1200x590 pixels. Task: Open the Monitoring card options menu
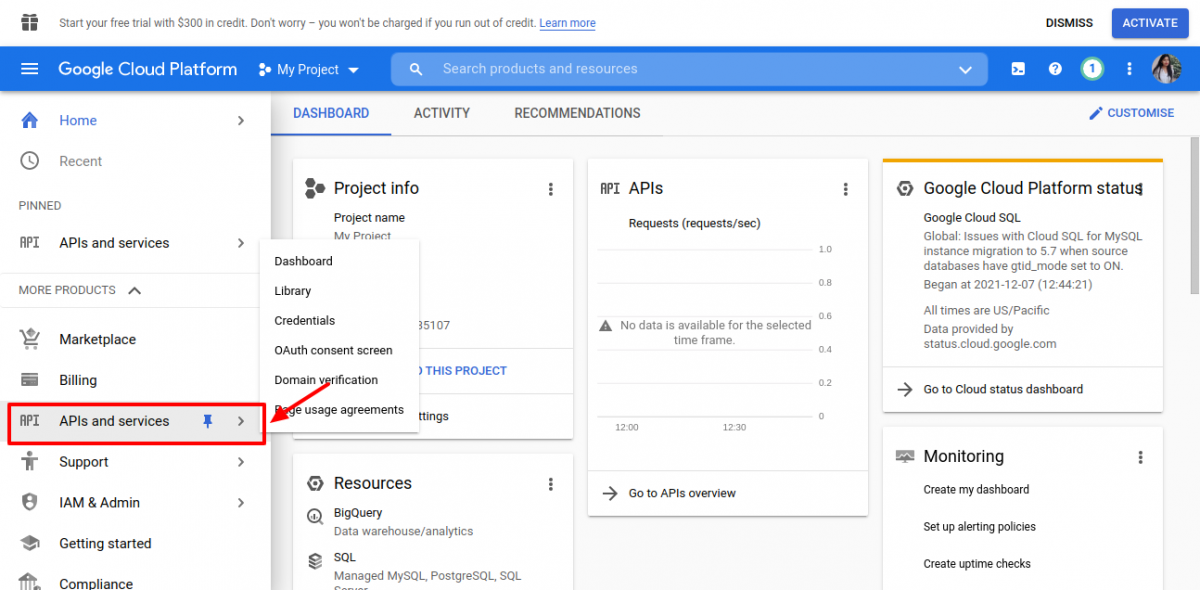coord(1141,456)
